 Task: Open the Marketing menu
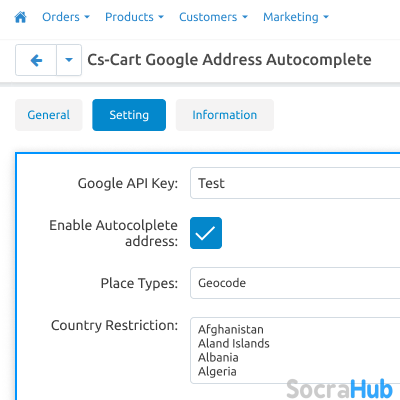coord(296,17)
